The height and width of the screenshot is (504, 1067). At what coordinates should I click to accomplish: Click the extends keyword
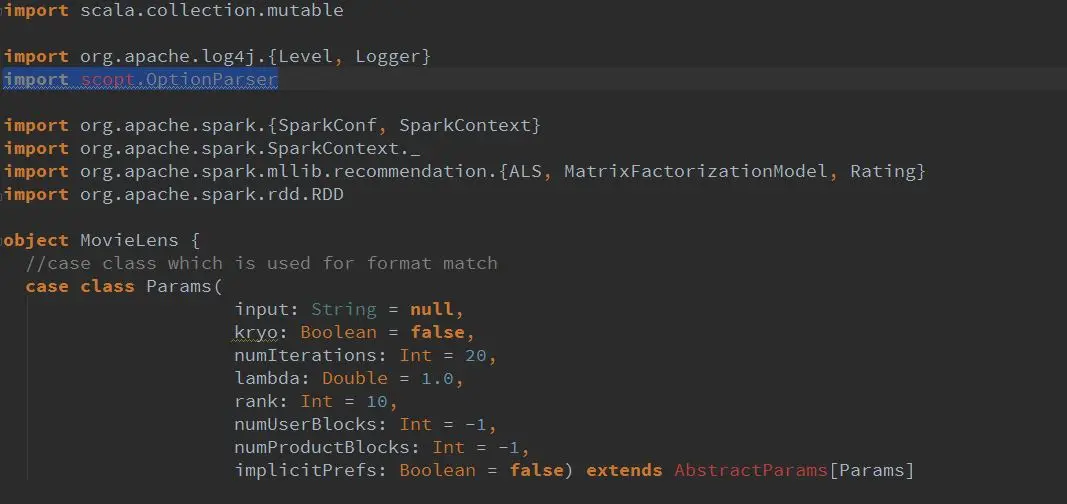tap(624, 470)
